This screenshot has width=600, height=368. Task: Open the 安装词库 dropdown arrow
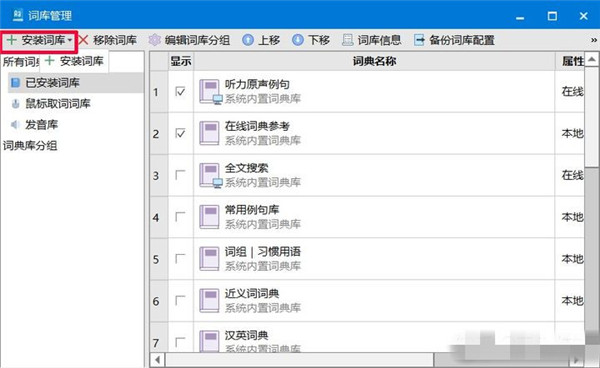[x=70, y=40]
